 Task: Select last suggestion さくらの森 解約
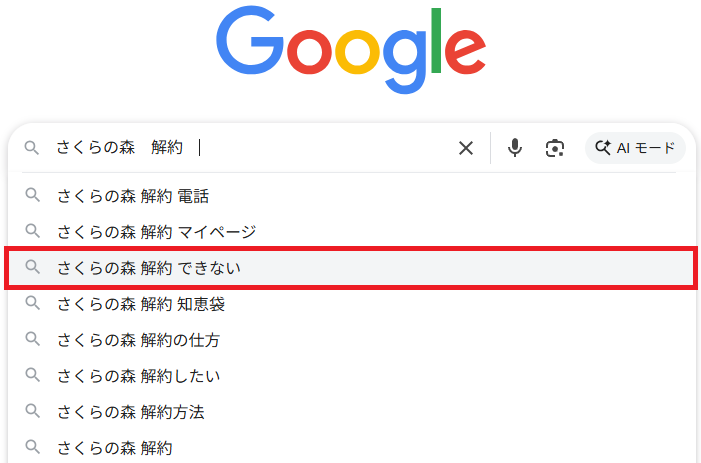coord(115,447)
